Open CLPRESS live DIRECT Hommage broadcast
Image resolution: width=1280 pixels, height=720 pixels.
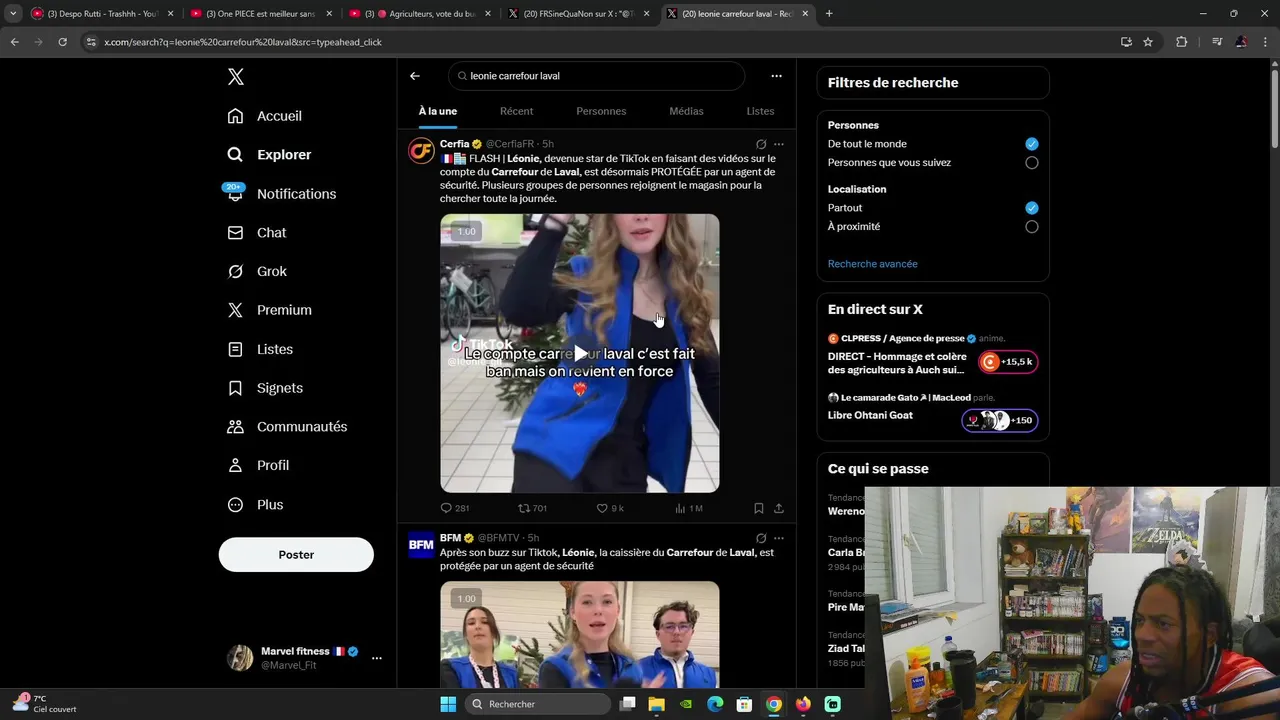[x=896, y=363]
